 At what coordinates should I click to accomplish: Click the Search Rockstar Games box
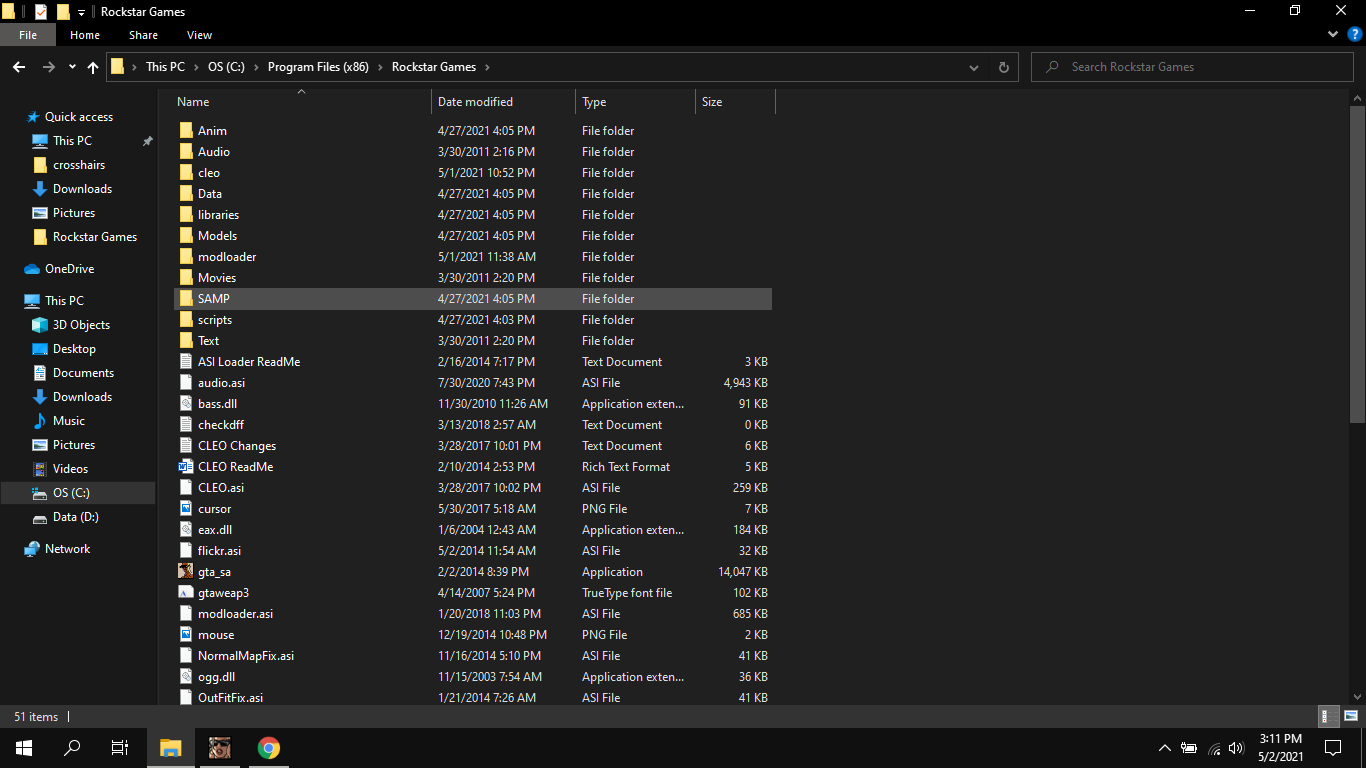click(x=1193, y=67)
